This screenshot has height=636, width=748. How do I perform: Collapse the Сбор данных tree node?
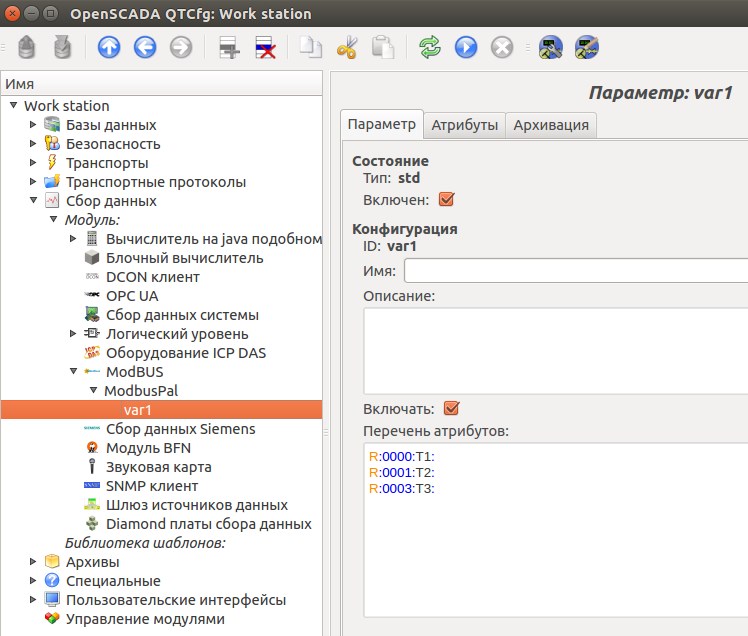tap(33, 201)
